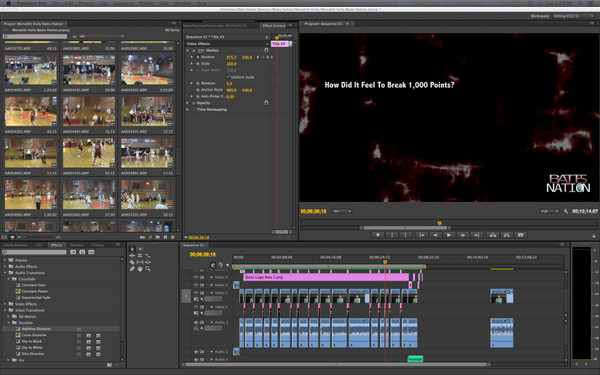
Task: Open playback resolution Full dropdown
Action: click(x=549, y=211)
